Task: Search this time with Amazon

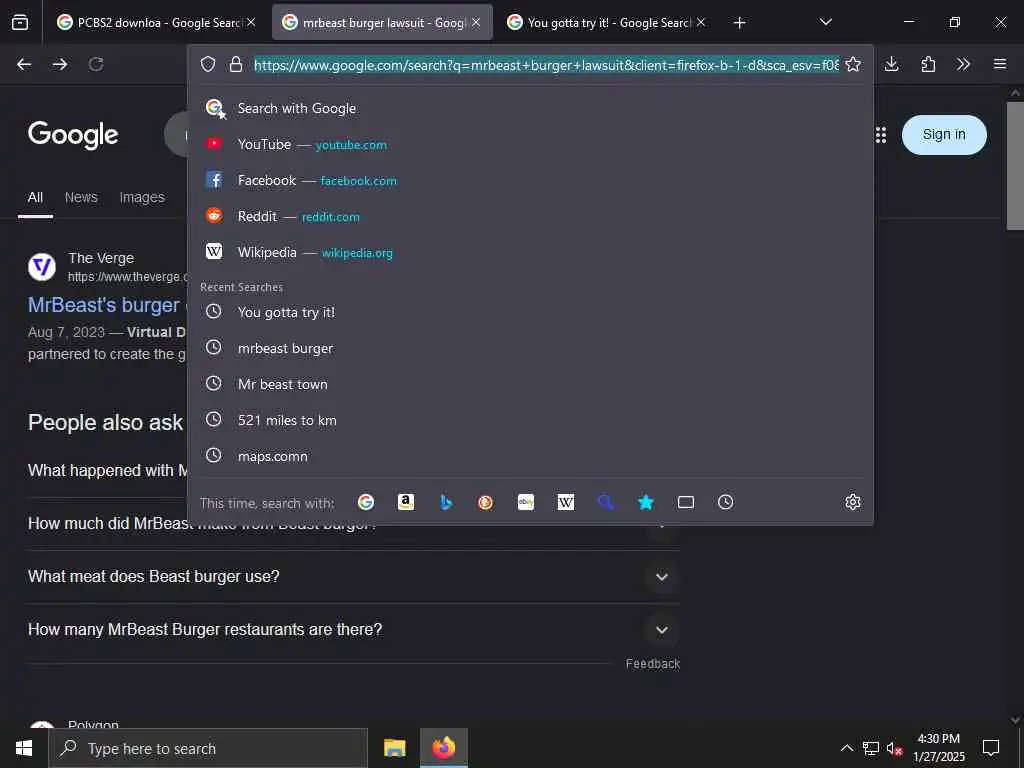Action: [406, 502]
